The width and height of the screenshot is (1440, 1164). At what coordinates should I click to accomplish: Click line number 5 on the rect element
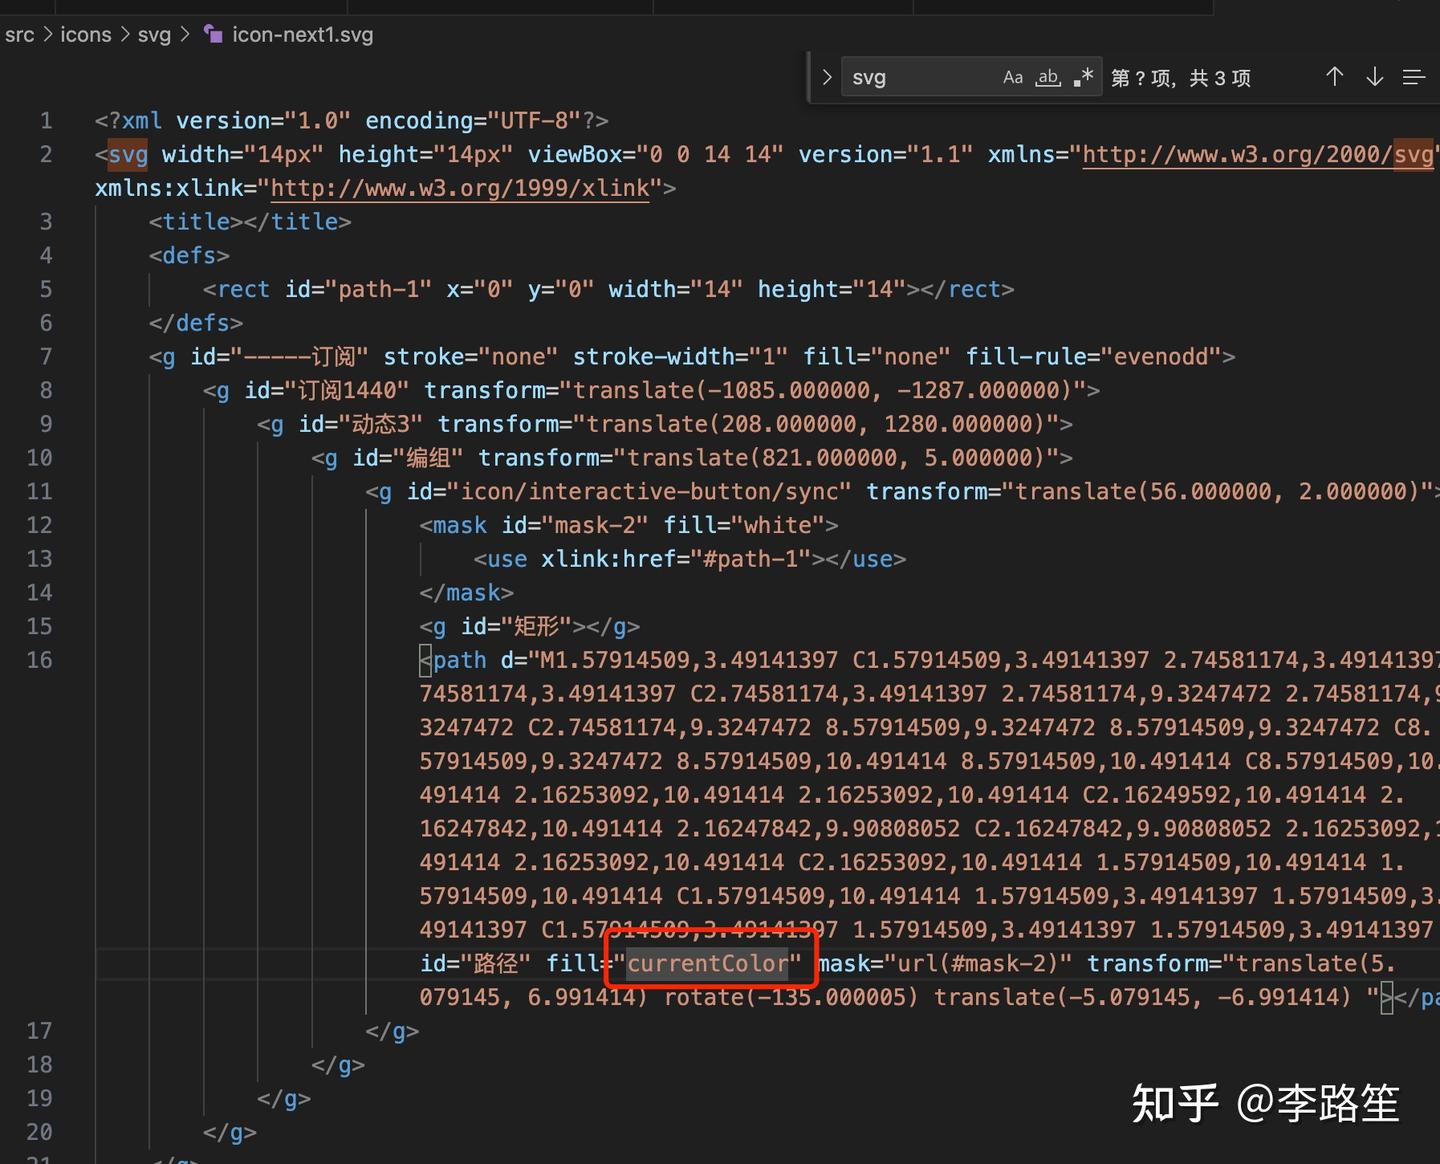point(46,289)
